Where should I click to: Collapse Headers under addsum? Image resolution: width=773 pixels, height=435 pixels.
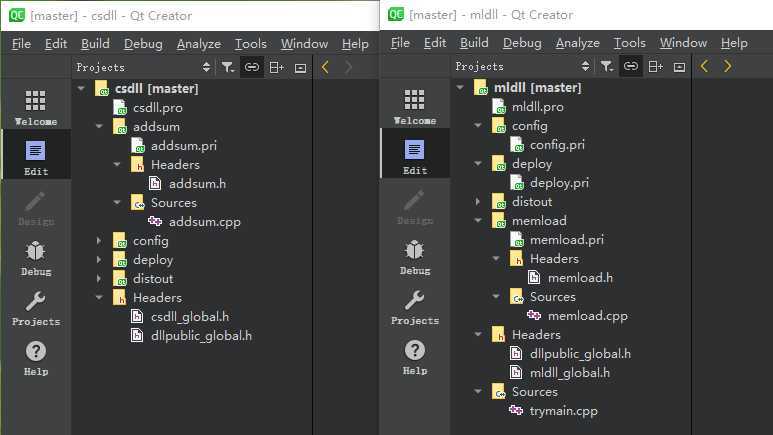tap(117, 165)
